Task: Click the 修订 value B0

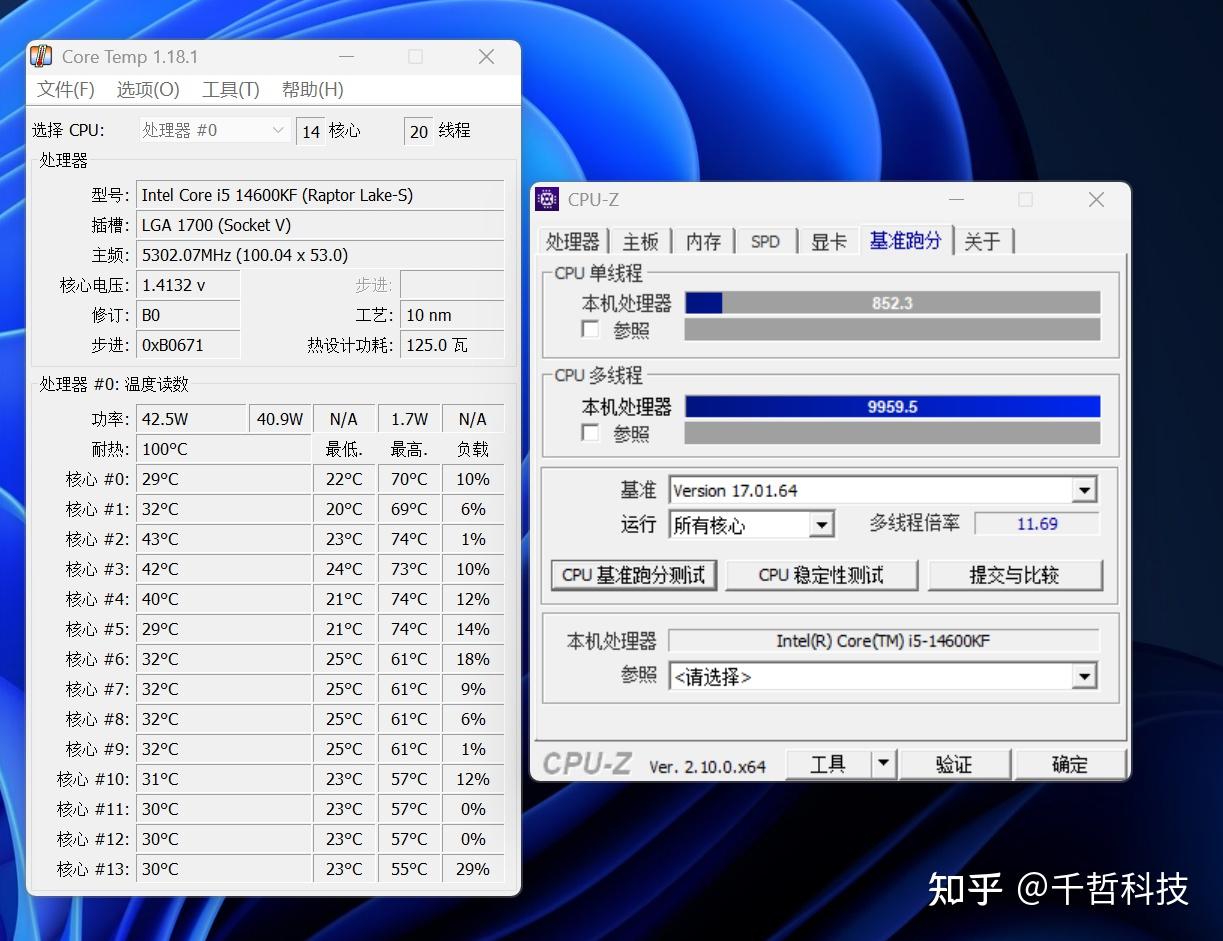Action: click(188, 315)
